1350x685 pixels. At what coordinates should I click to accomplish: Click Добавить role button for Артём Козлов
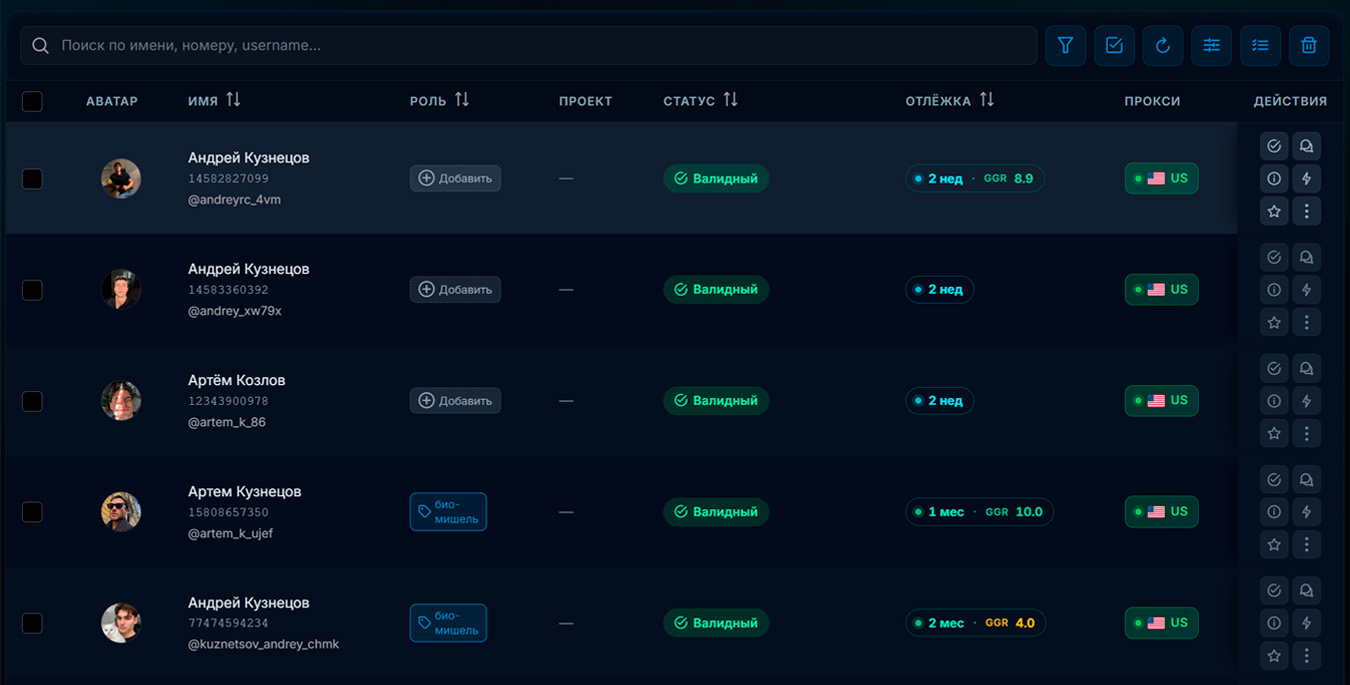(455, 401)
